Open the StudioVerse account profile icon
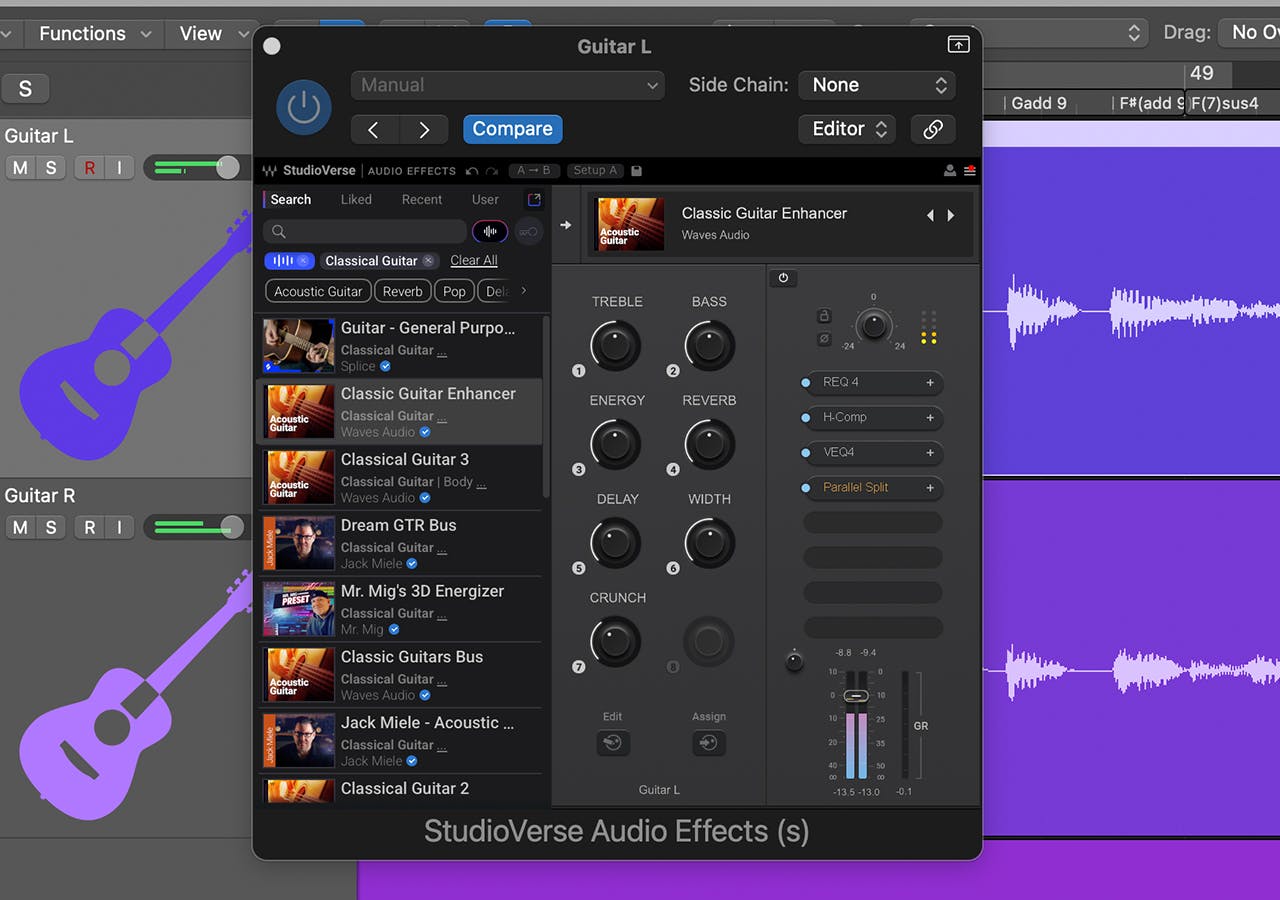The image size is (1280, 900). (x=949, y=171)
